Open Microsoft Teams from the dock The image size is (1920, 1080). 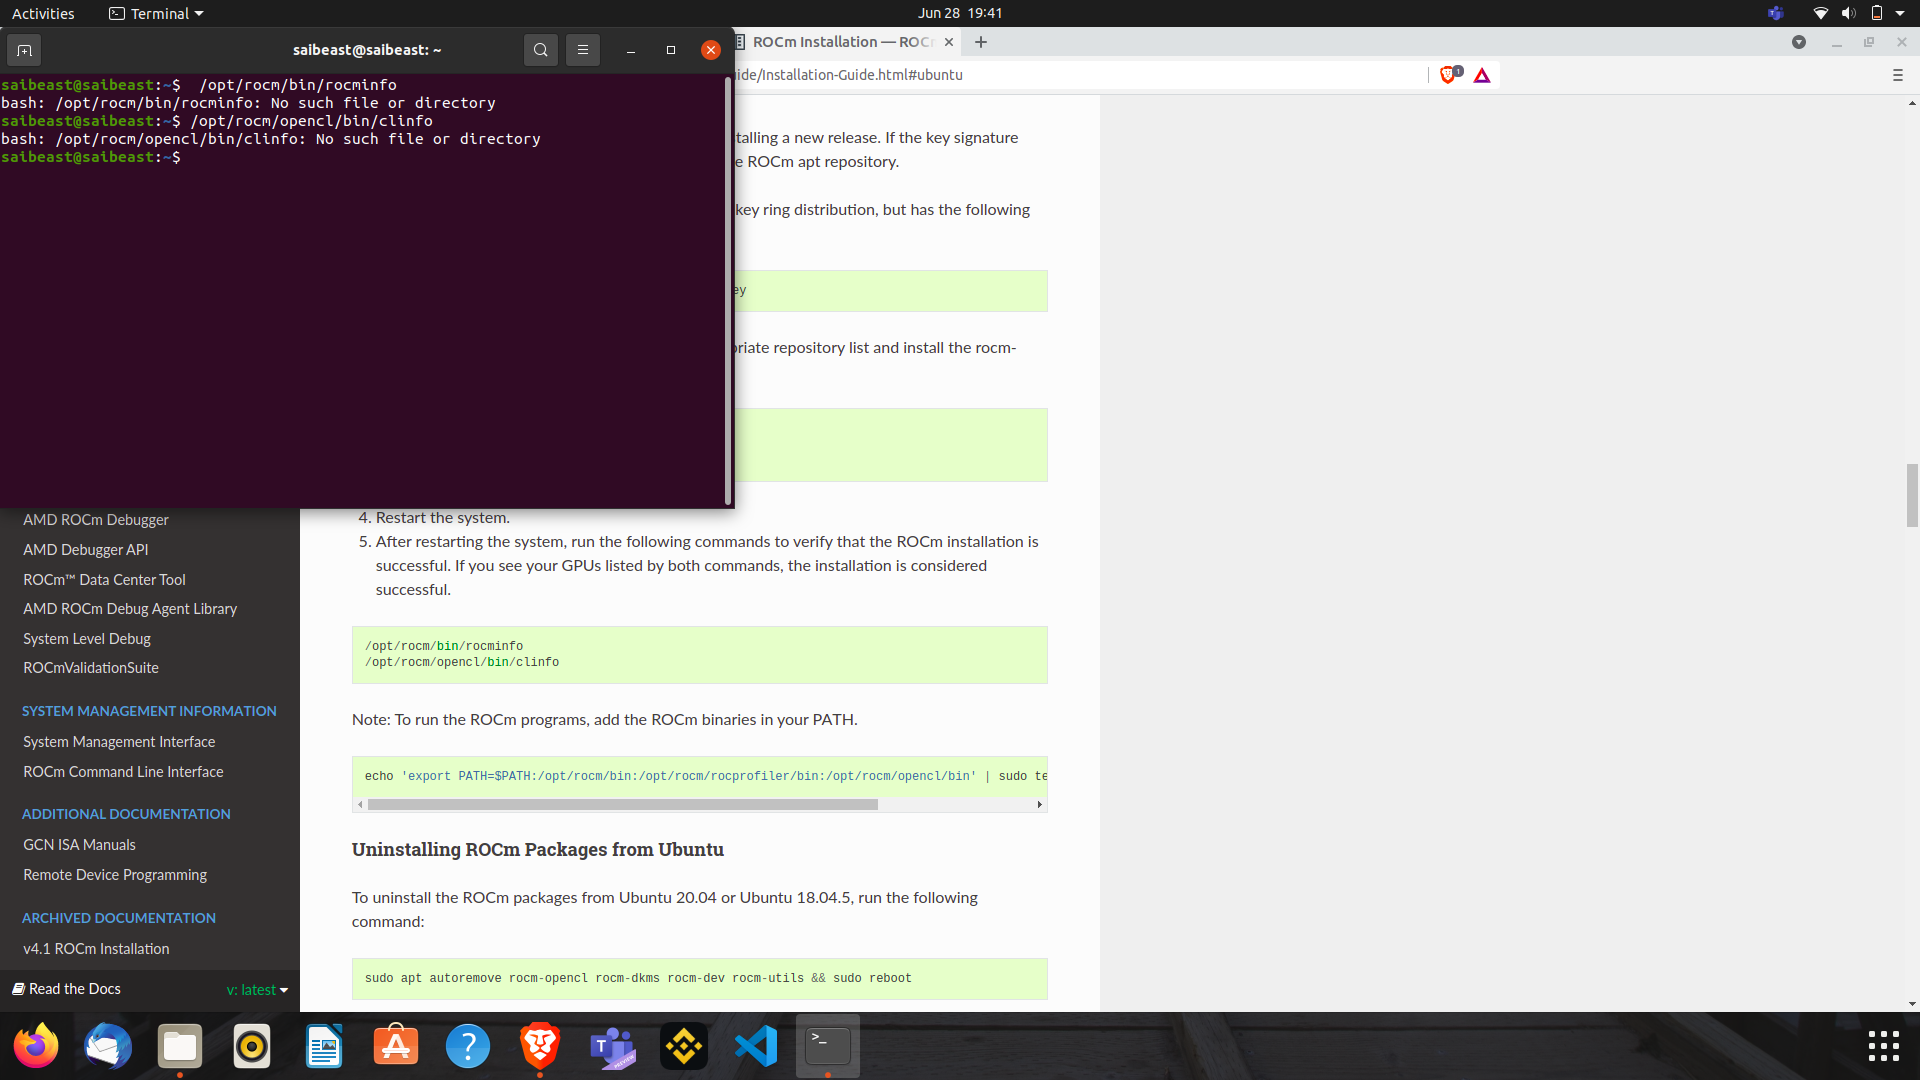click(x=612, y=1047)
